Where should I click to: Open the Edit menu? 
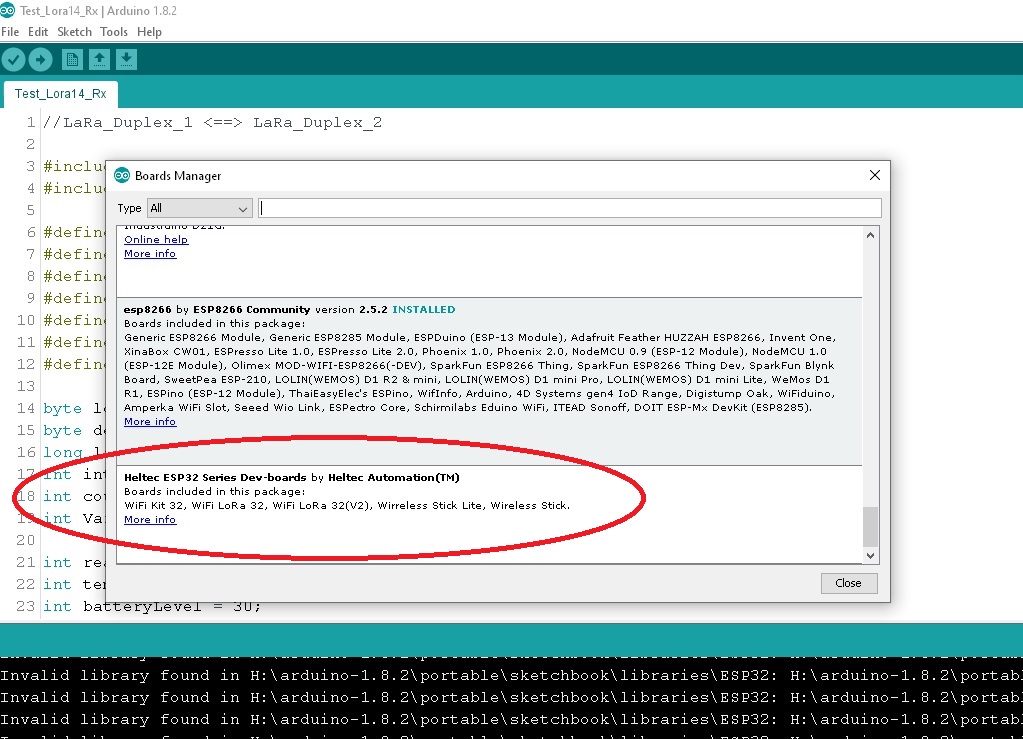click(x=38, y=32)
